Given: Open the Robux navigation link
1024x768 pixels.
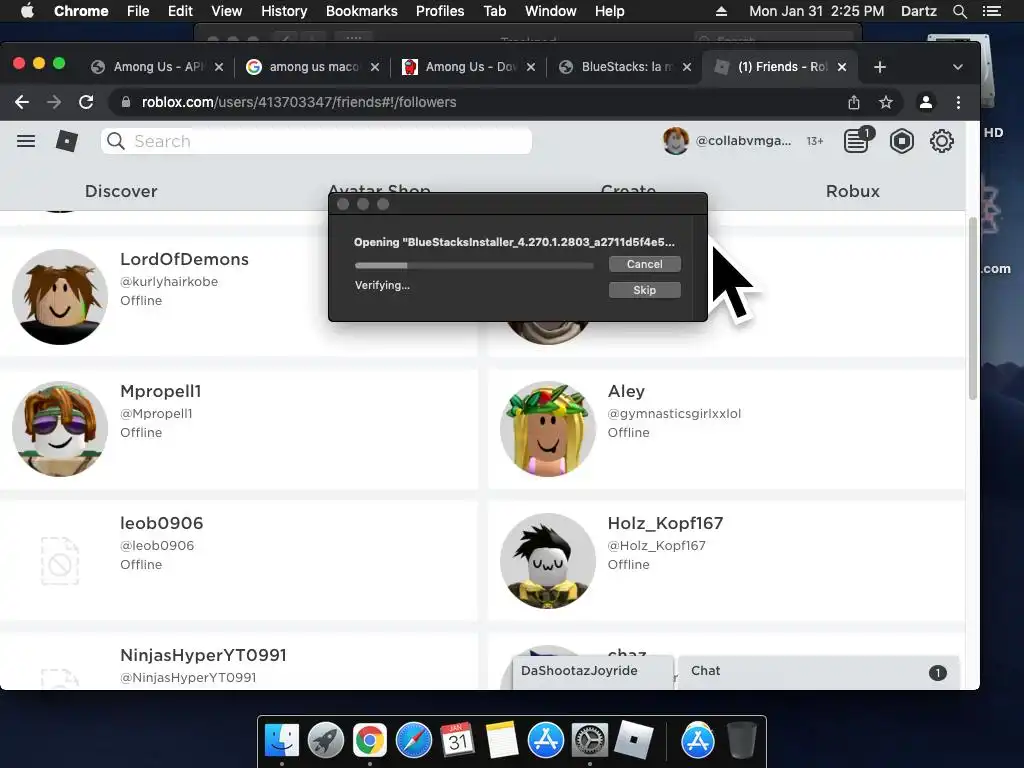Looking at the screenshot, I should [852, 191].
